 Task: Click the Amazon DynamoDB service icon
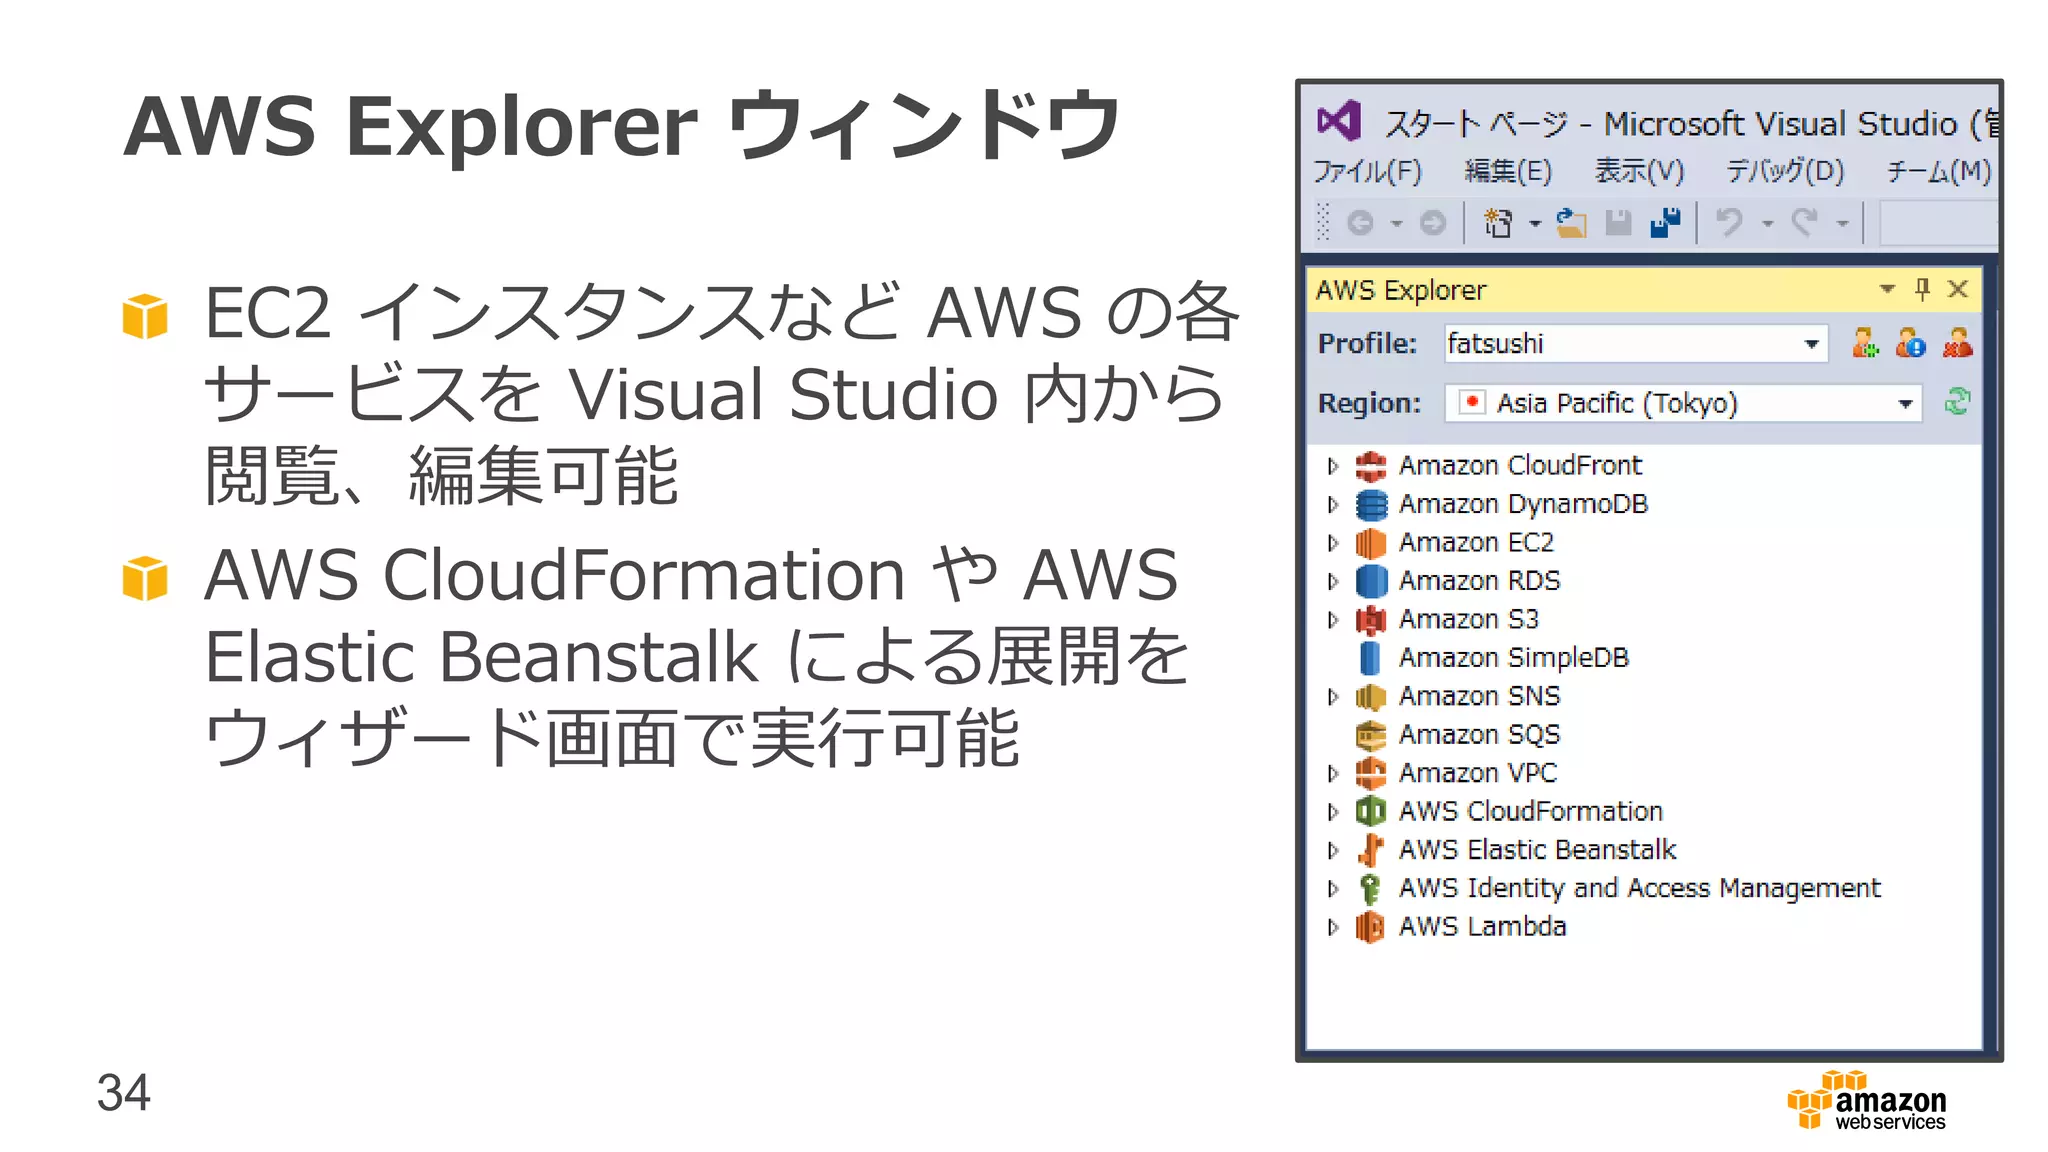click(1371, 505)
